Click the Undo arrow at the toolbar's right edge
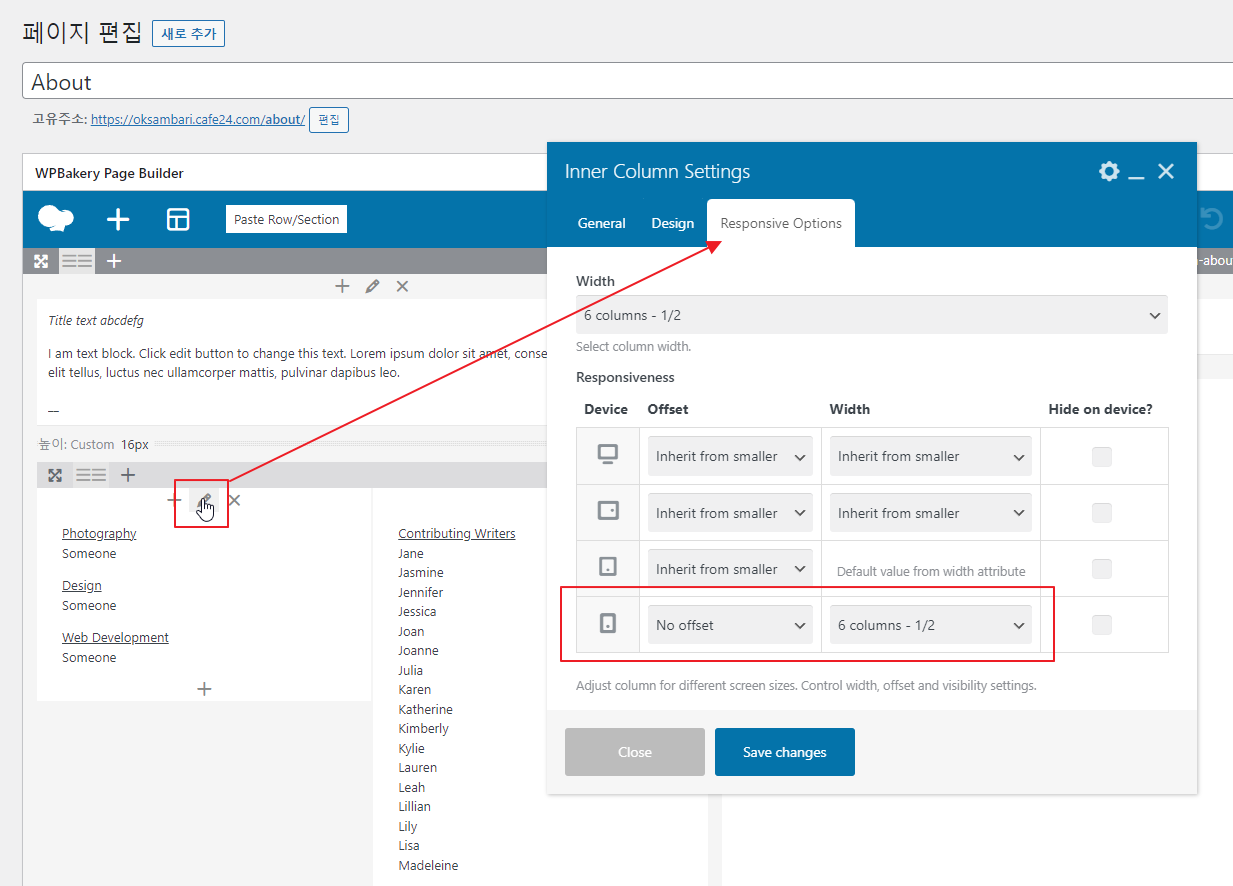Viewport: 1233px width, 886px height. [1211, 219]
